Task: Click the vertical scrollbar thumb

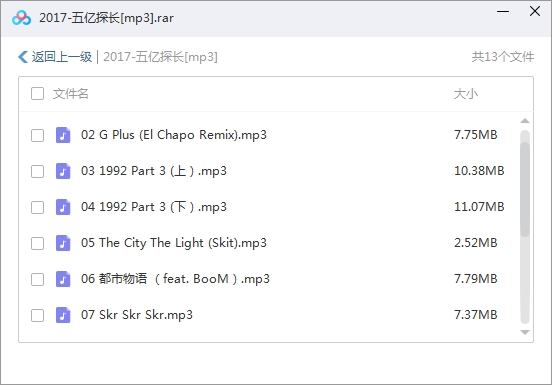Action: click(525, 189)
